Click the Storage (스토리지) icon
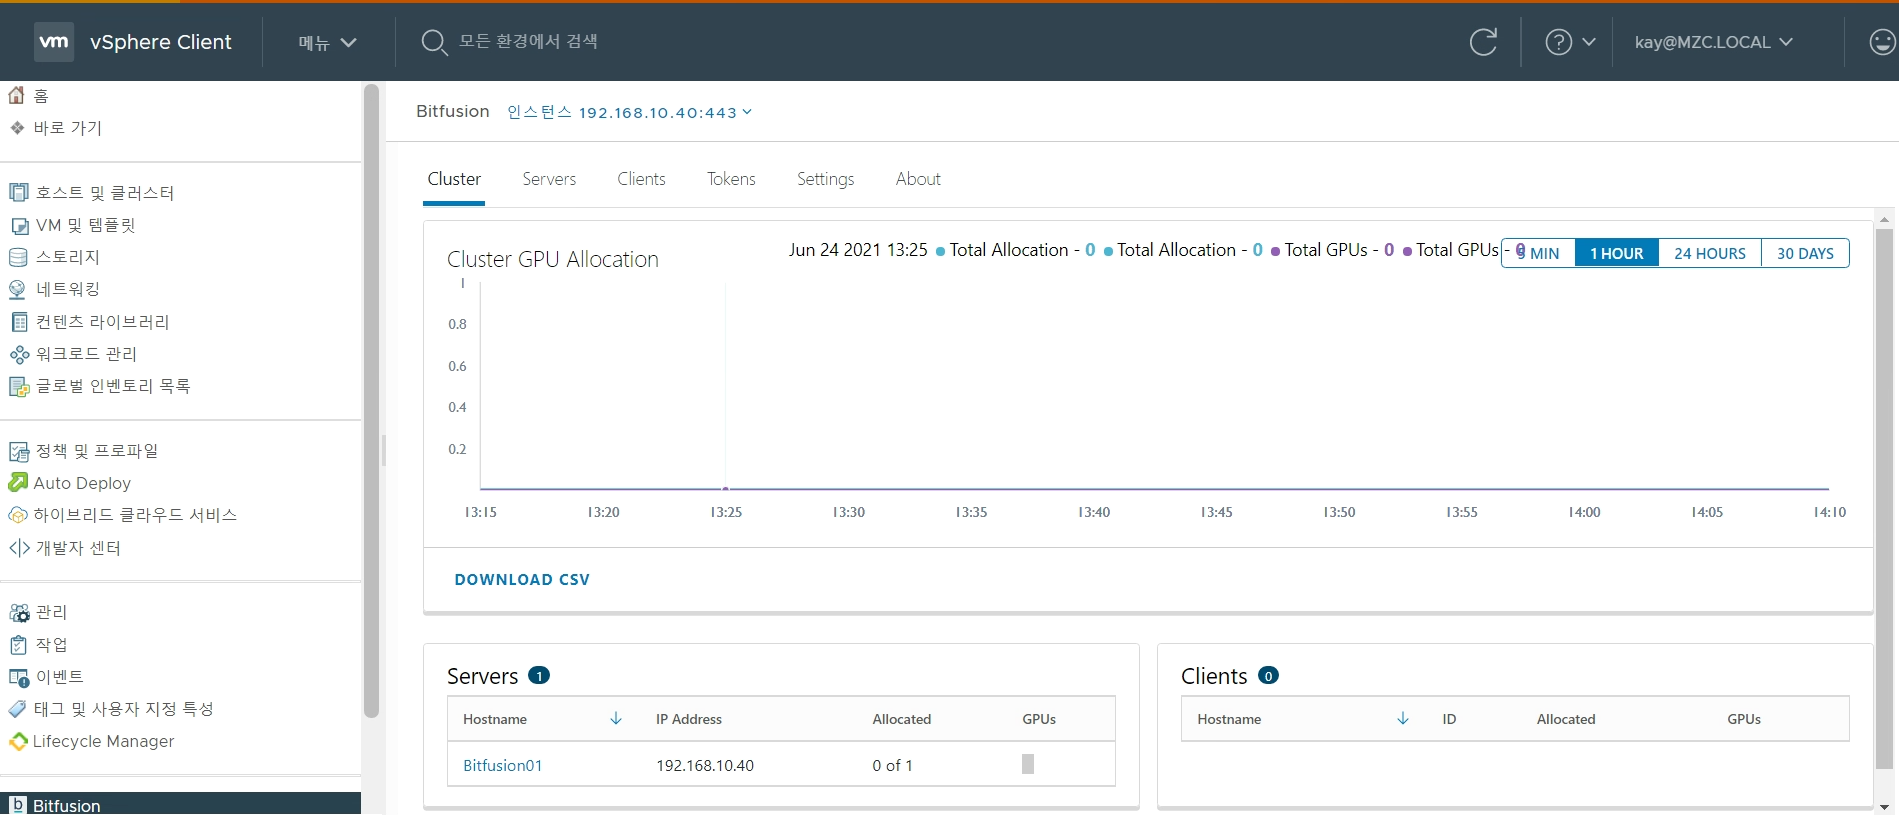Screen dimensions: 1899x815 click(18, 257)
